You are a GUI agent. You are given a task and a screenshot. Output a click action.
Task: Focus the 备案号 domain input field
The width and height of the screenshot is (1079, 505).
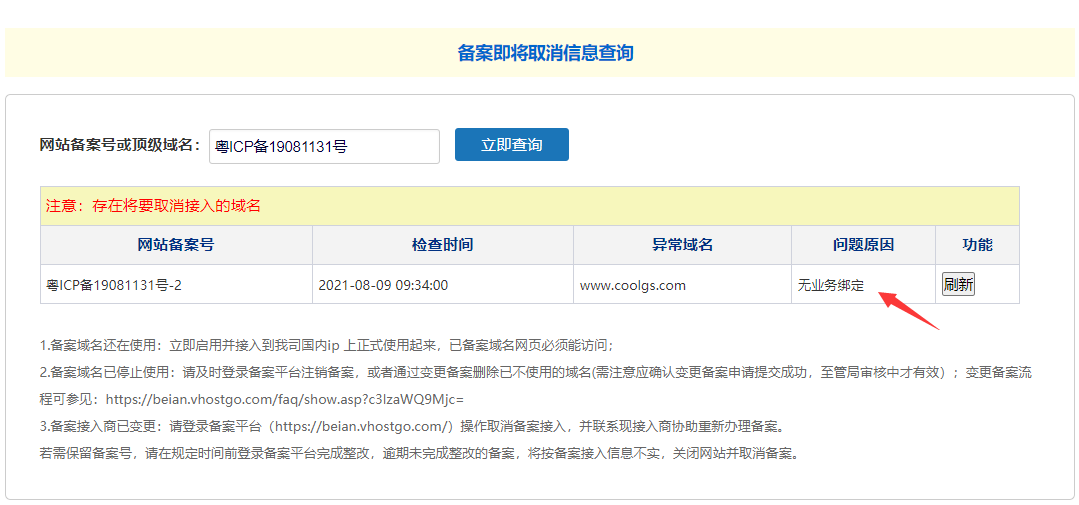pyautogui.click(x=324, y=146)
